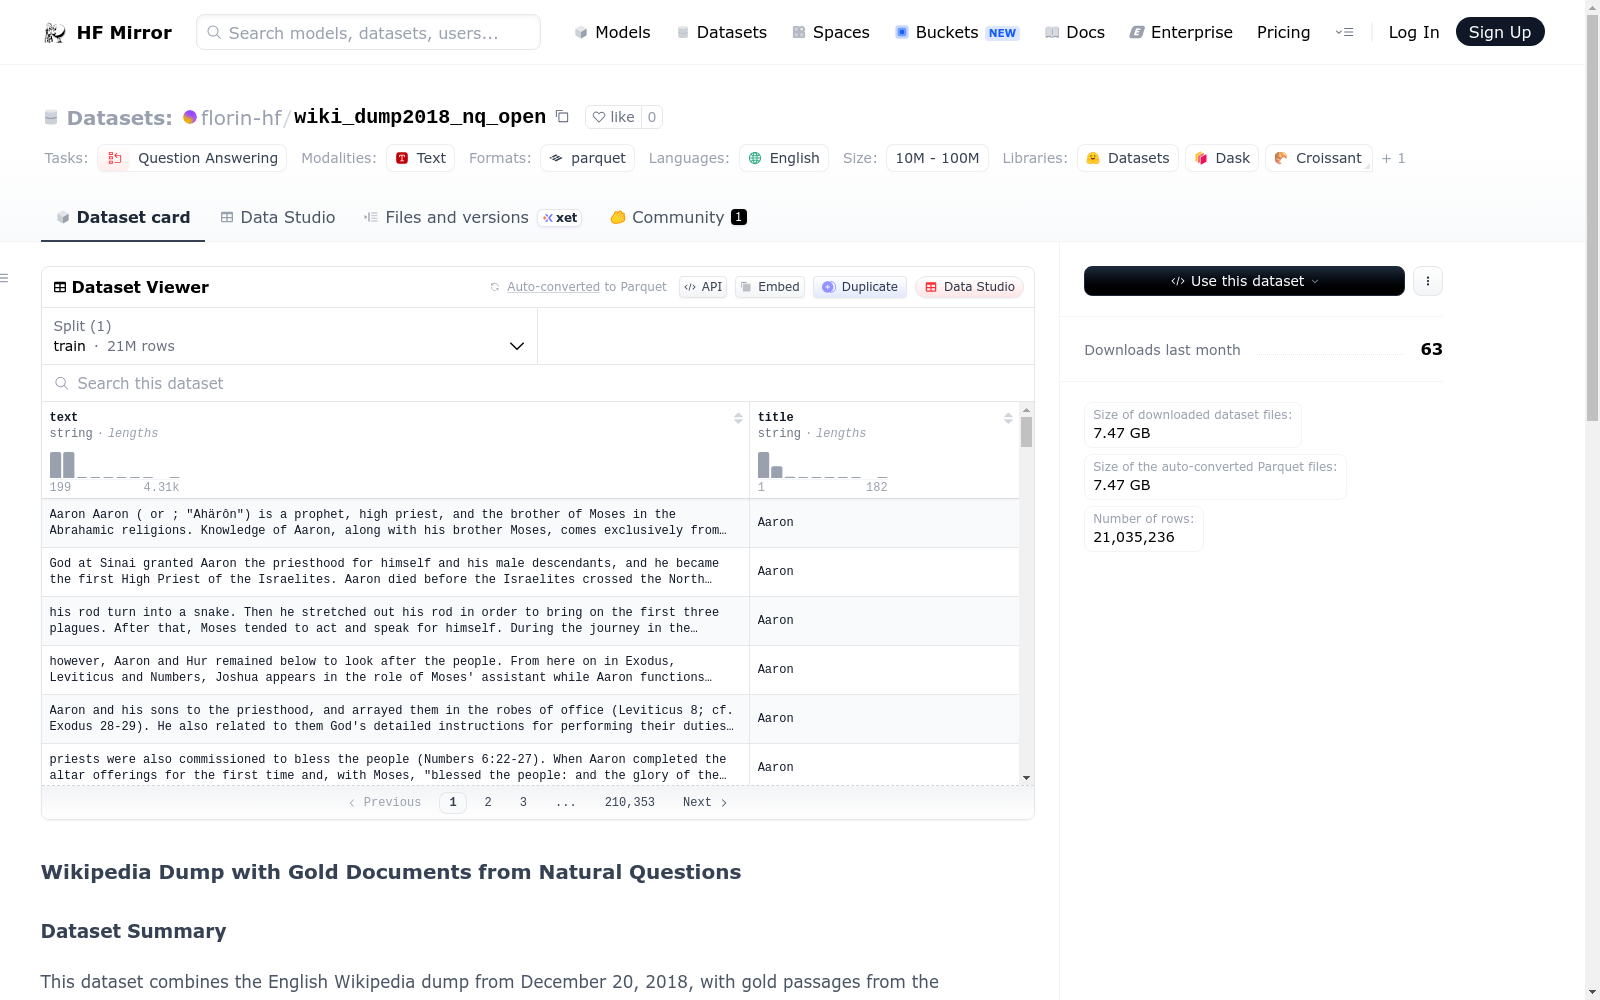Click the Datasets: breadcrumb label
This screenshot has width=1600, height=1000.
[x=119, y=118]
